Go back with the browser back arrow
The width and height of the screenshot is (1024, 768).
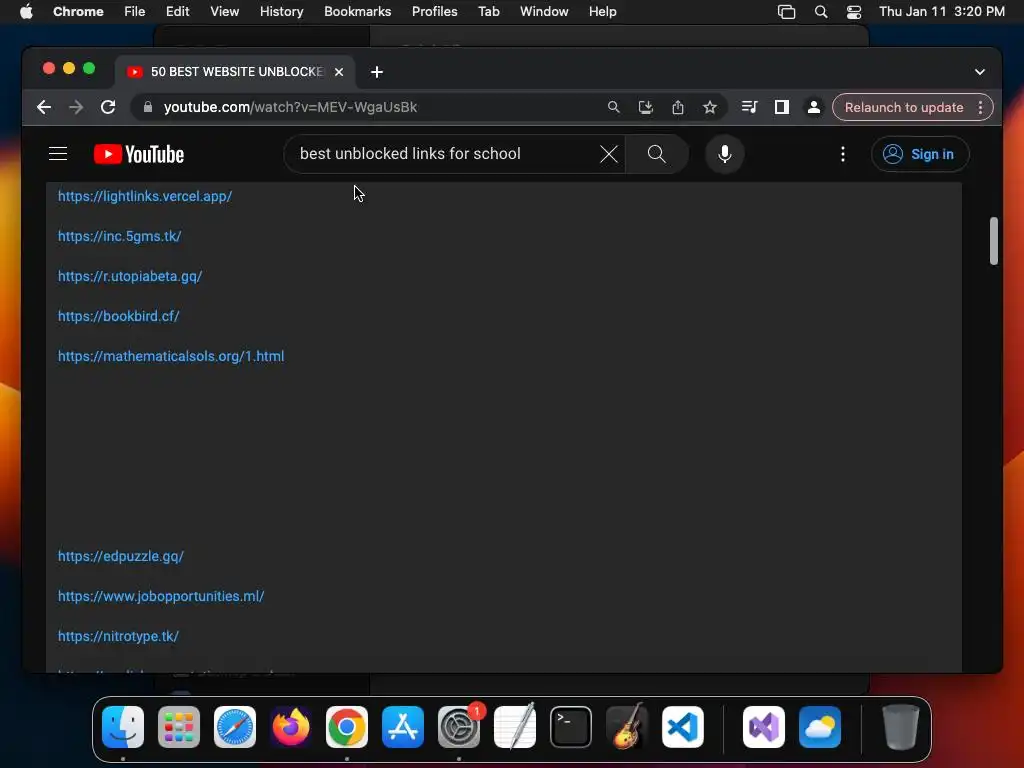44,107
